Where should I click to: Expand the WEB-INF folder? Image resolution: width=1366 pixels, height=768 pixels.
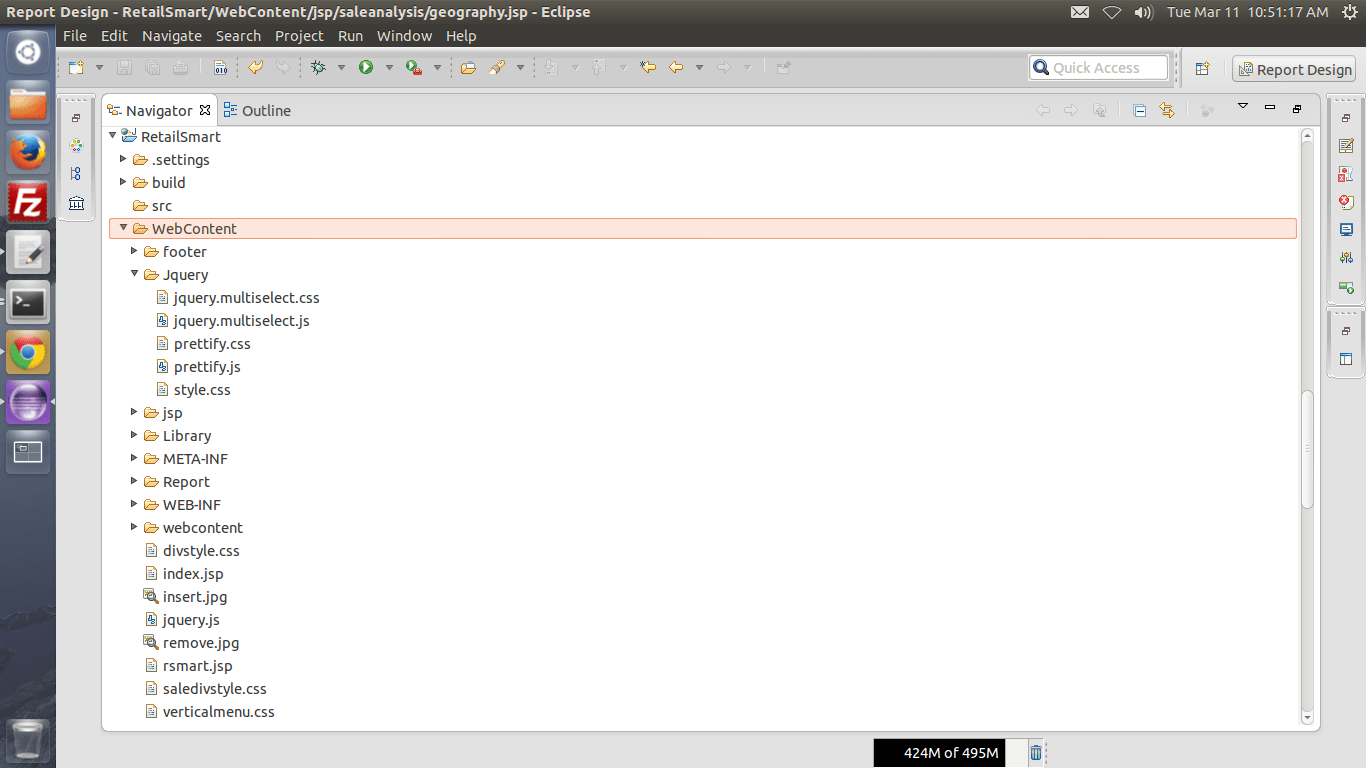134,504
